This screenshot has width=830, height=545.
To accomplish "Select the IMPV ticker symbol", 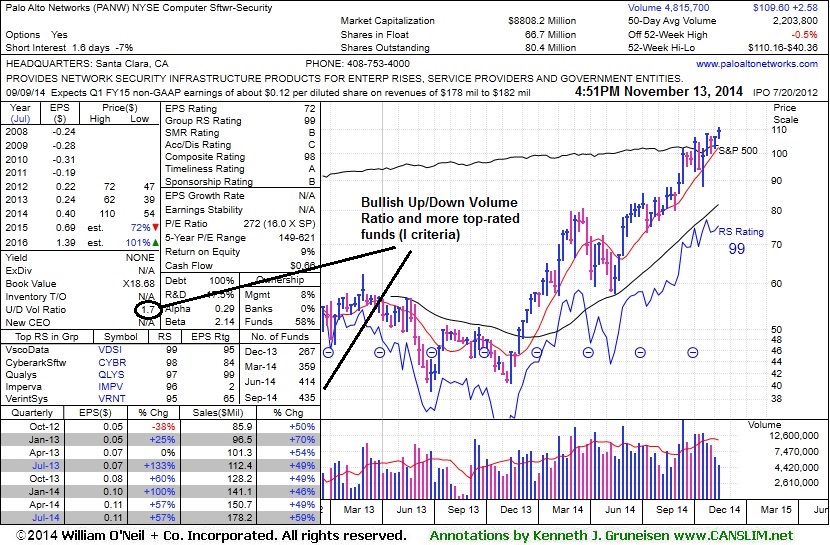I will point(110,387).
